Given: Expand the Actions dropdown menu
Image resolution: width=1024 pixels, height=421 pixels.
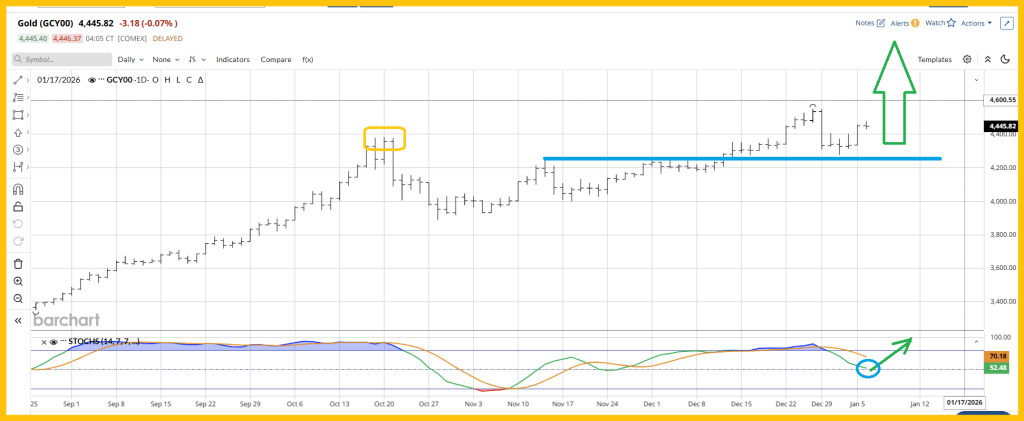Looking at the screenshot, I should coord(976,22).
